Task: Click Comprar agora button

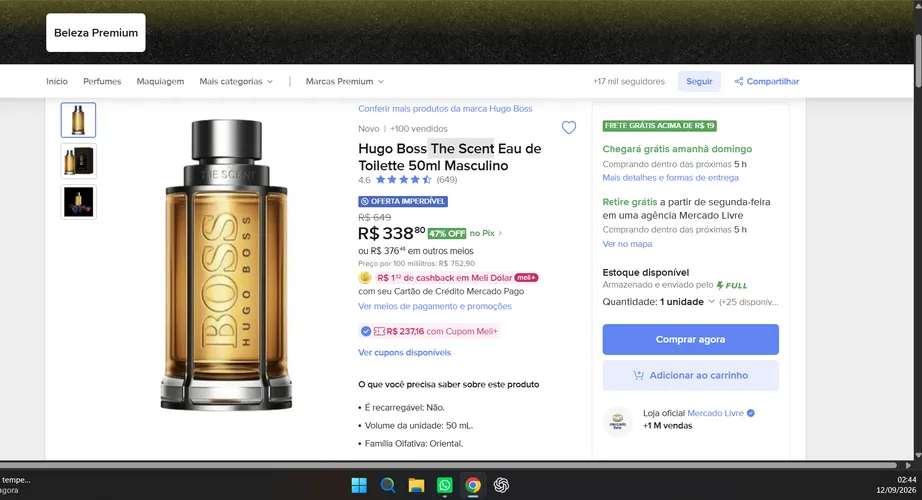Action: 690,339
